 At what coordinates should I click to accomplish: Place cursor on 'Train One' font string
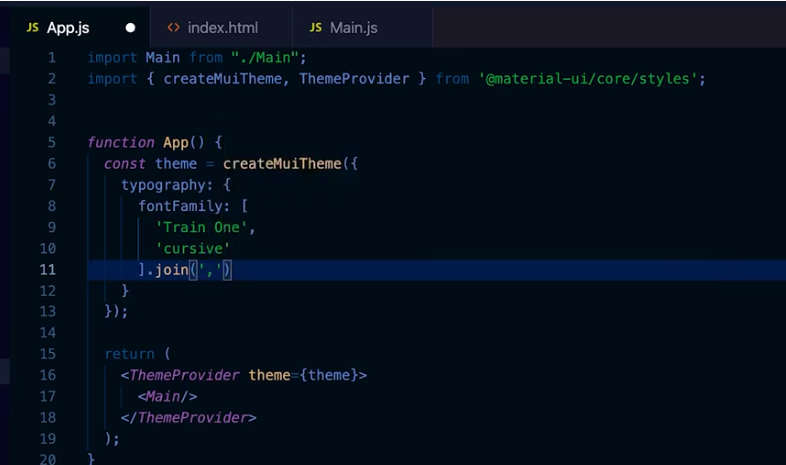[x=202, y=227]
